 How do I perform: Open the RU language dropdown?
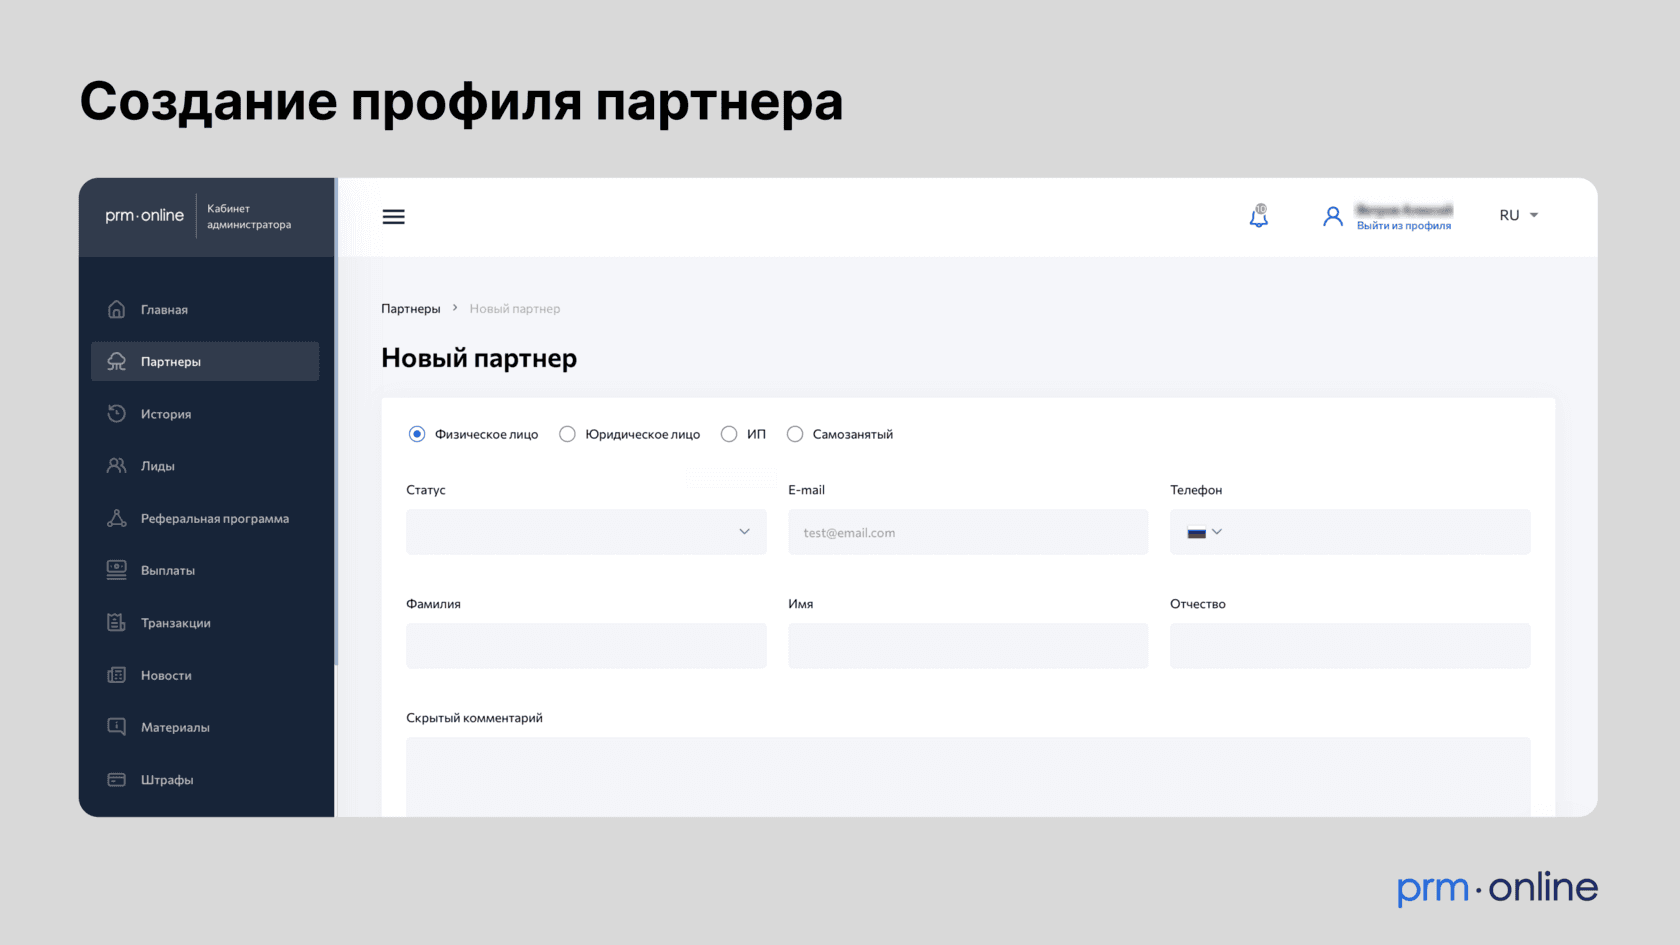pyautogui.click(x=1518, y=215)
